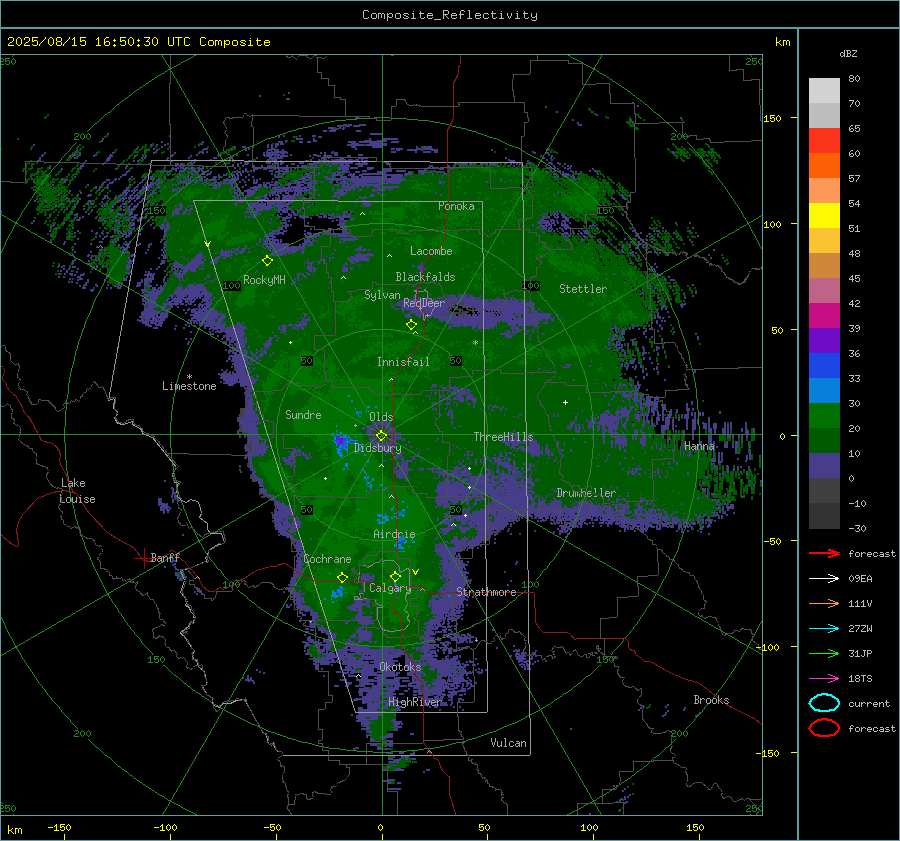Click the Composite_Reflectivity title
Viewport: 900px width, 841px height.
tap(450, 15)
